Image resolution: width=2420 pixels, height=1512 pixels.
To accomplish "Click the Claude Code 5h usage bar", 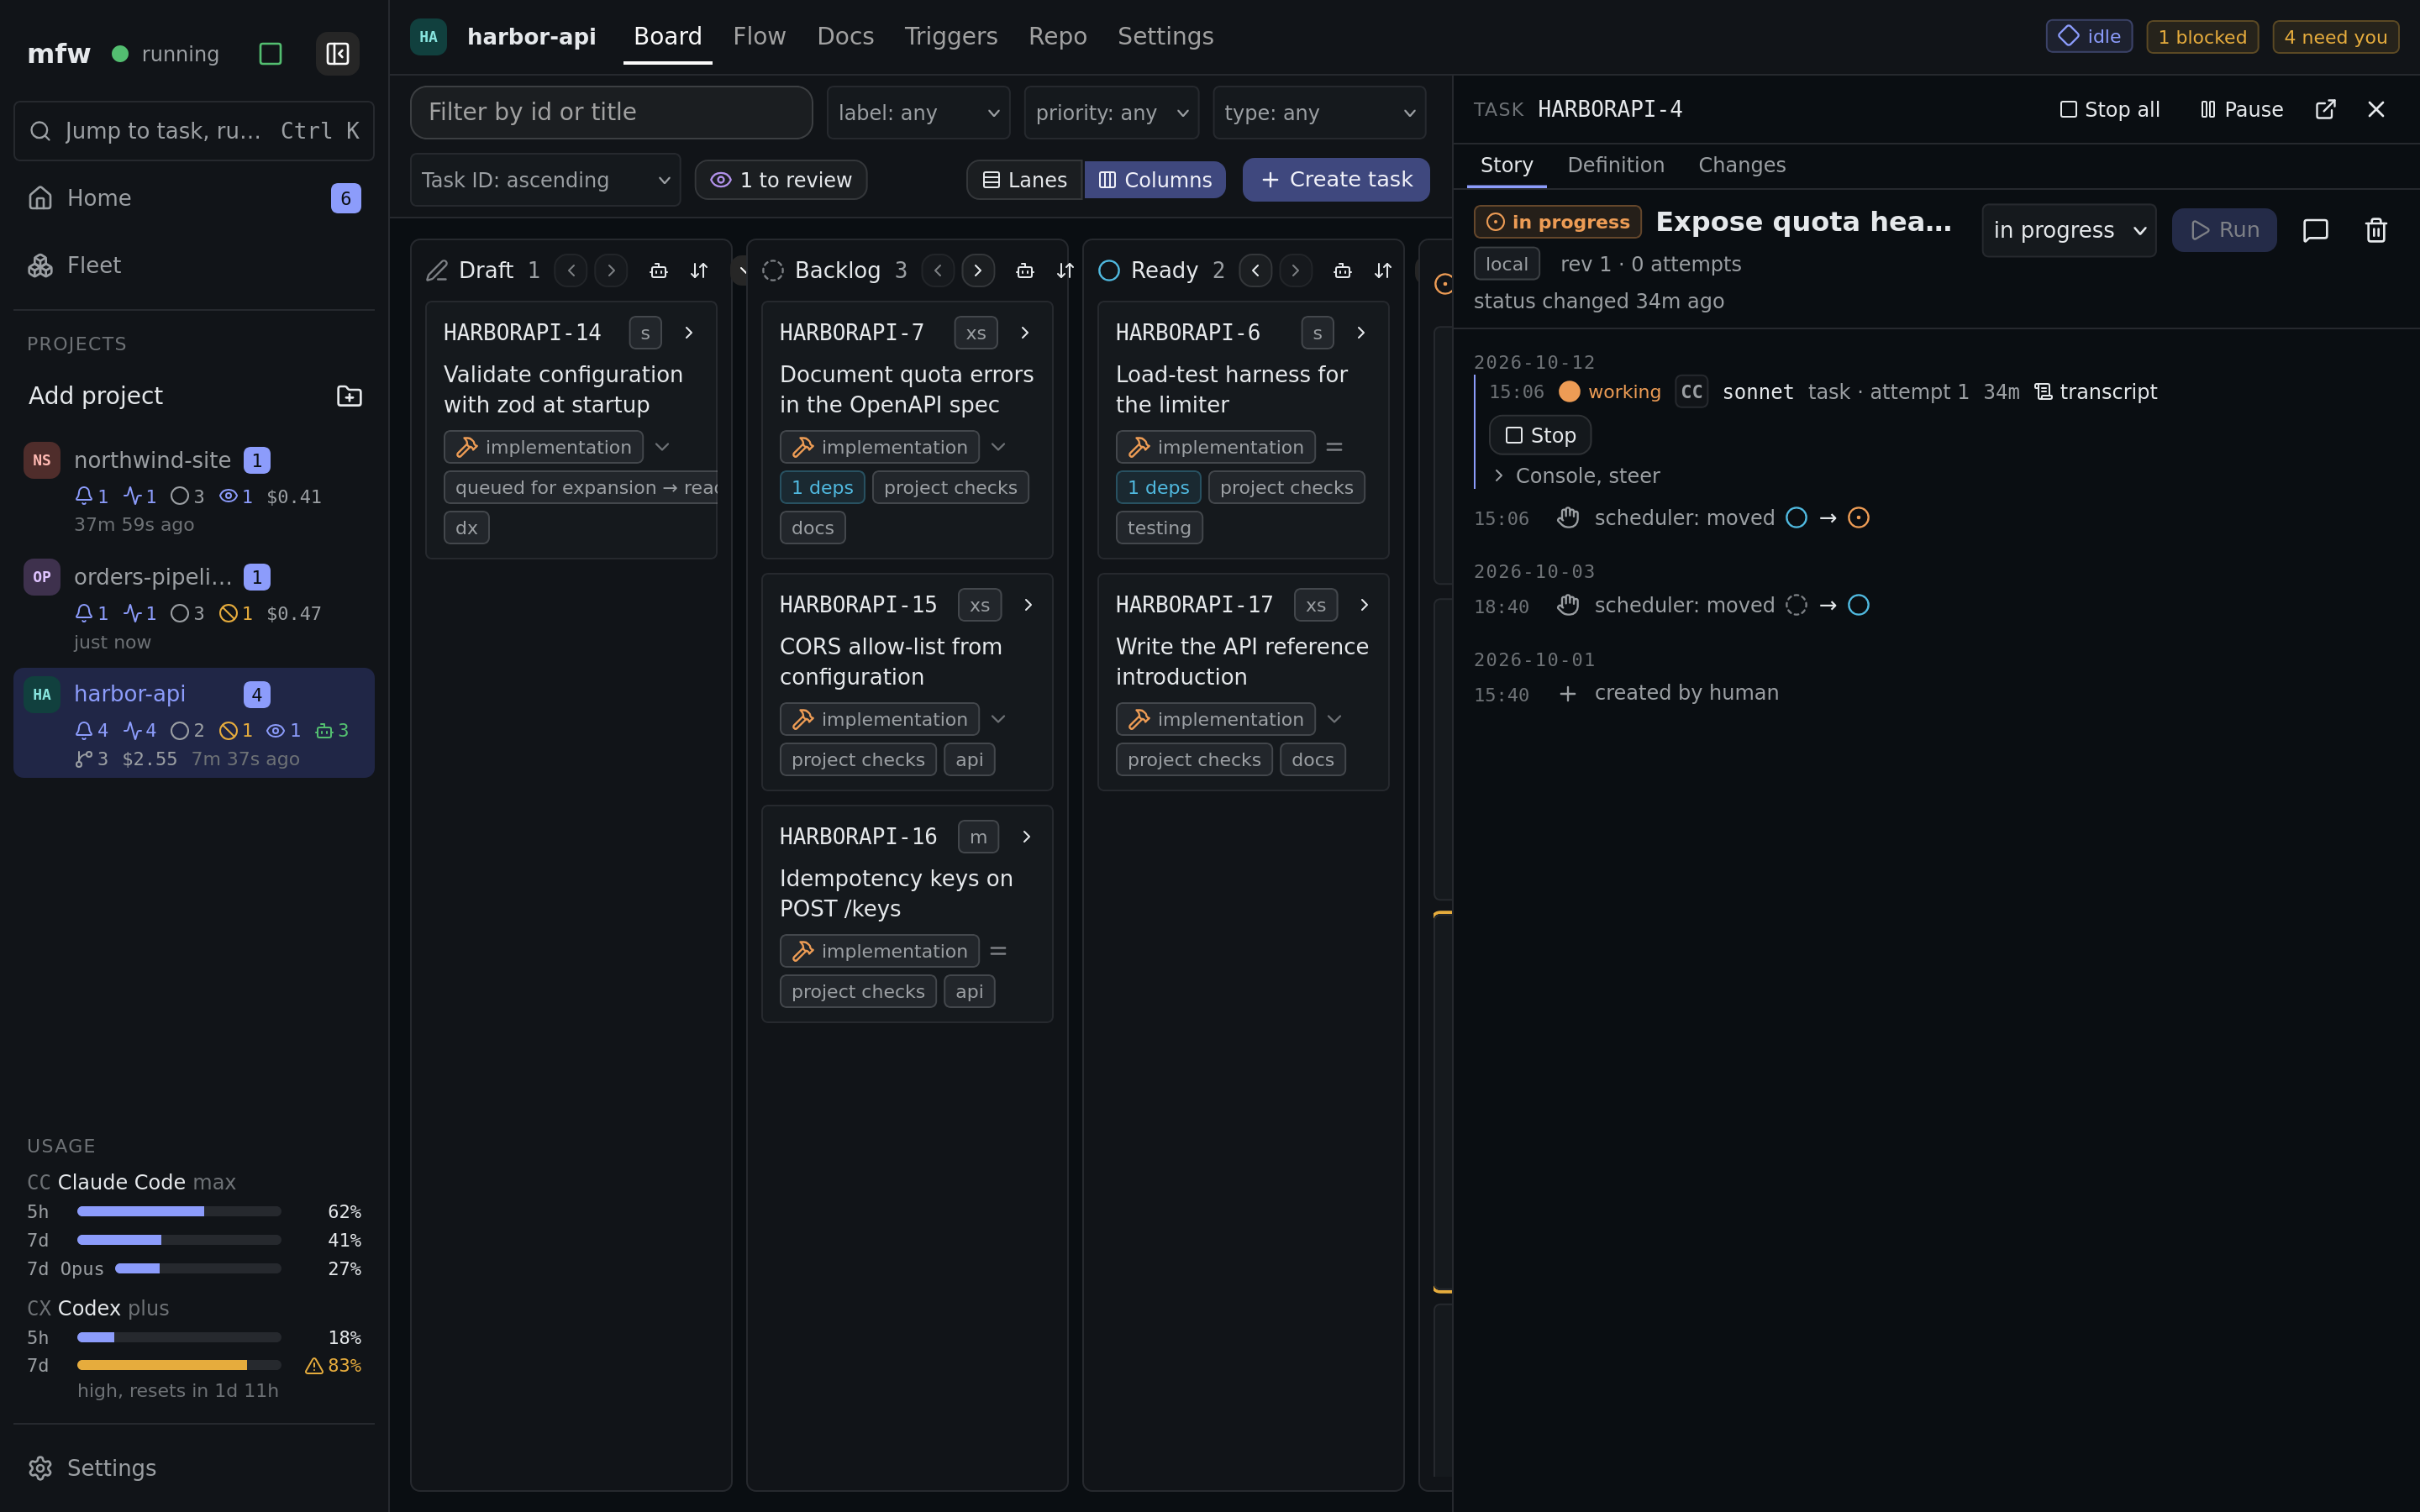I will pyautogui.click(x=179, y=1211).
